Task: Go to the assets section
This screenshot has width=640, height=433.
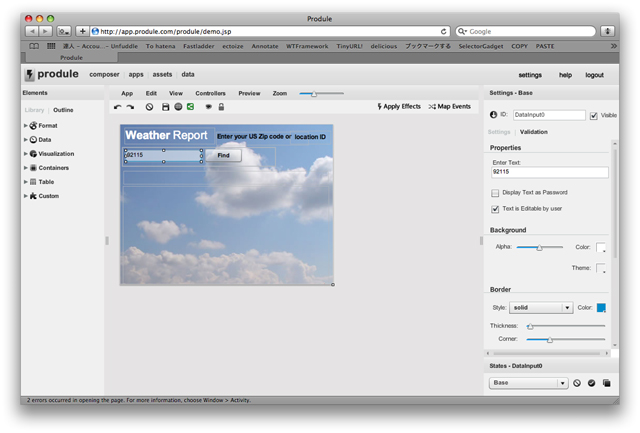Action: (162, 75)
